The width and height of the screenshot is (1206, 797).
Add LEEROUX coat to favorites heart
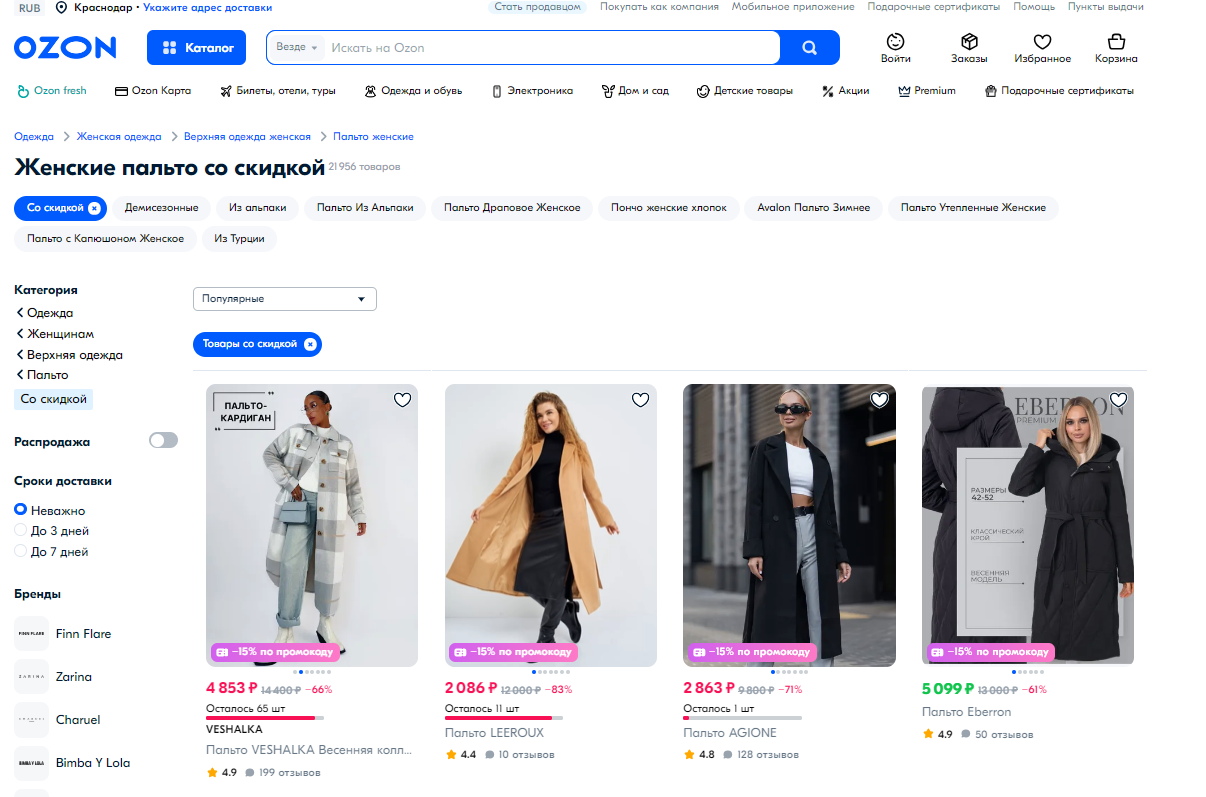click(641, 400)
